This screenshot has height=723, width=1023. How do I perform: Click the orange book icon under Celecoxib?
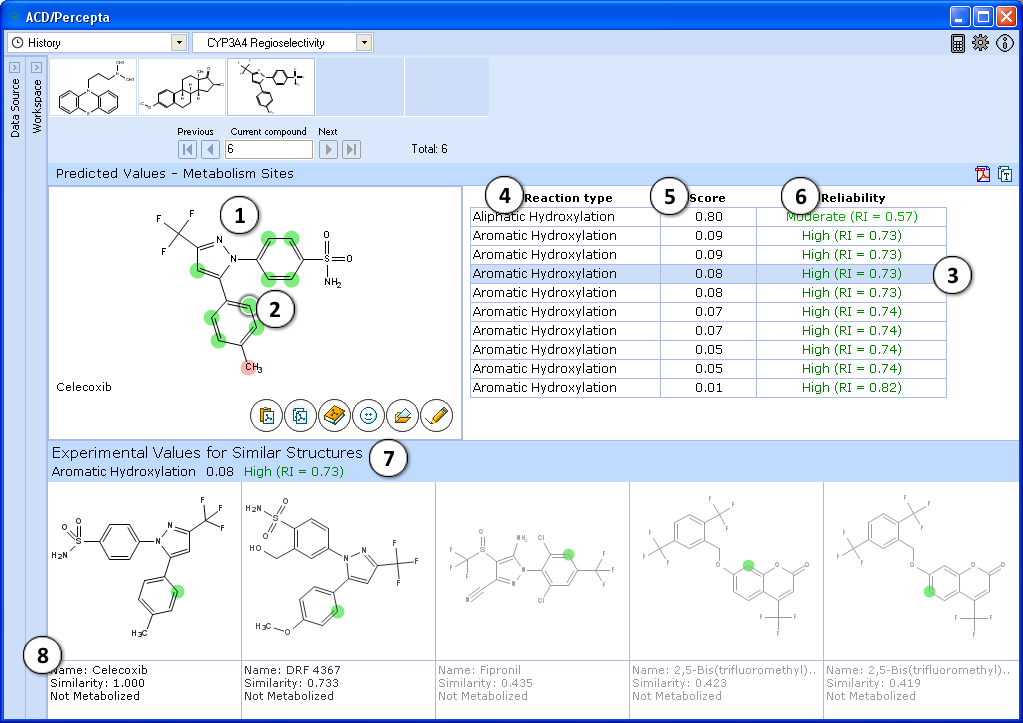(x=335, y=415)
